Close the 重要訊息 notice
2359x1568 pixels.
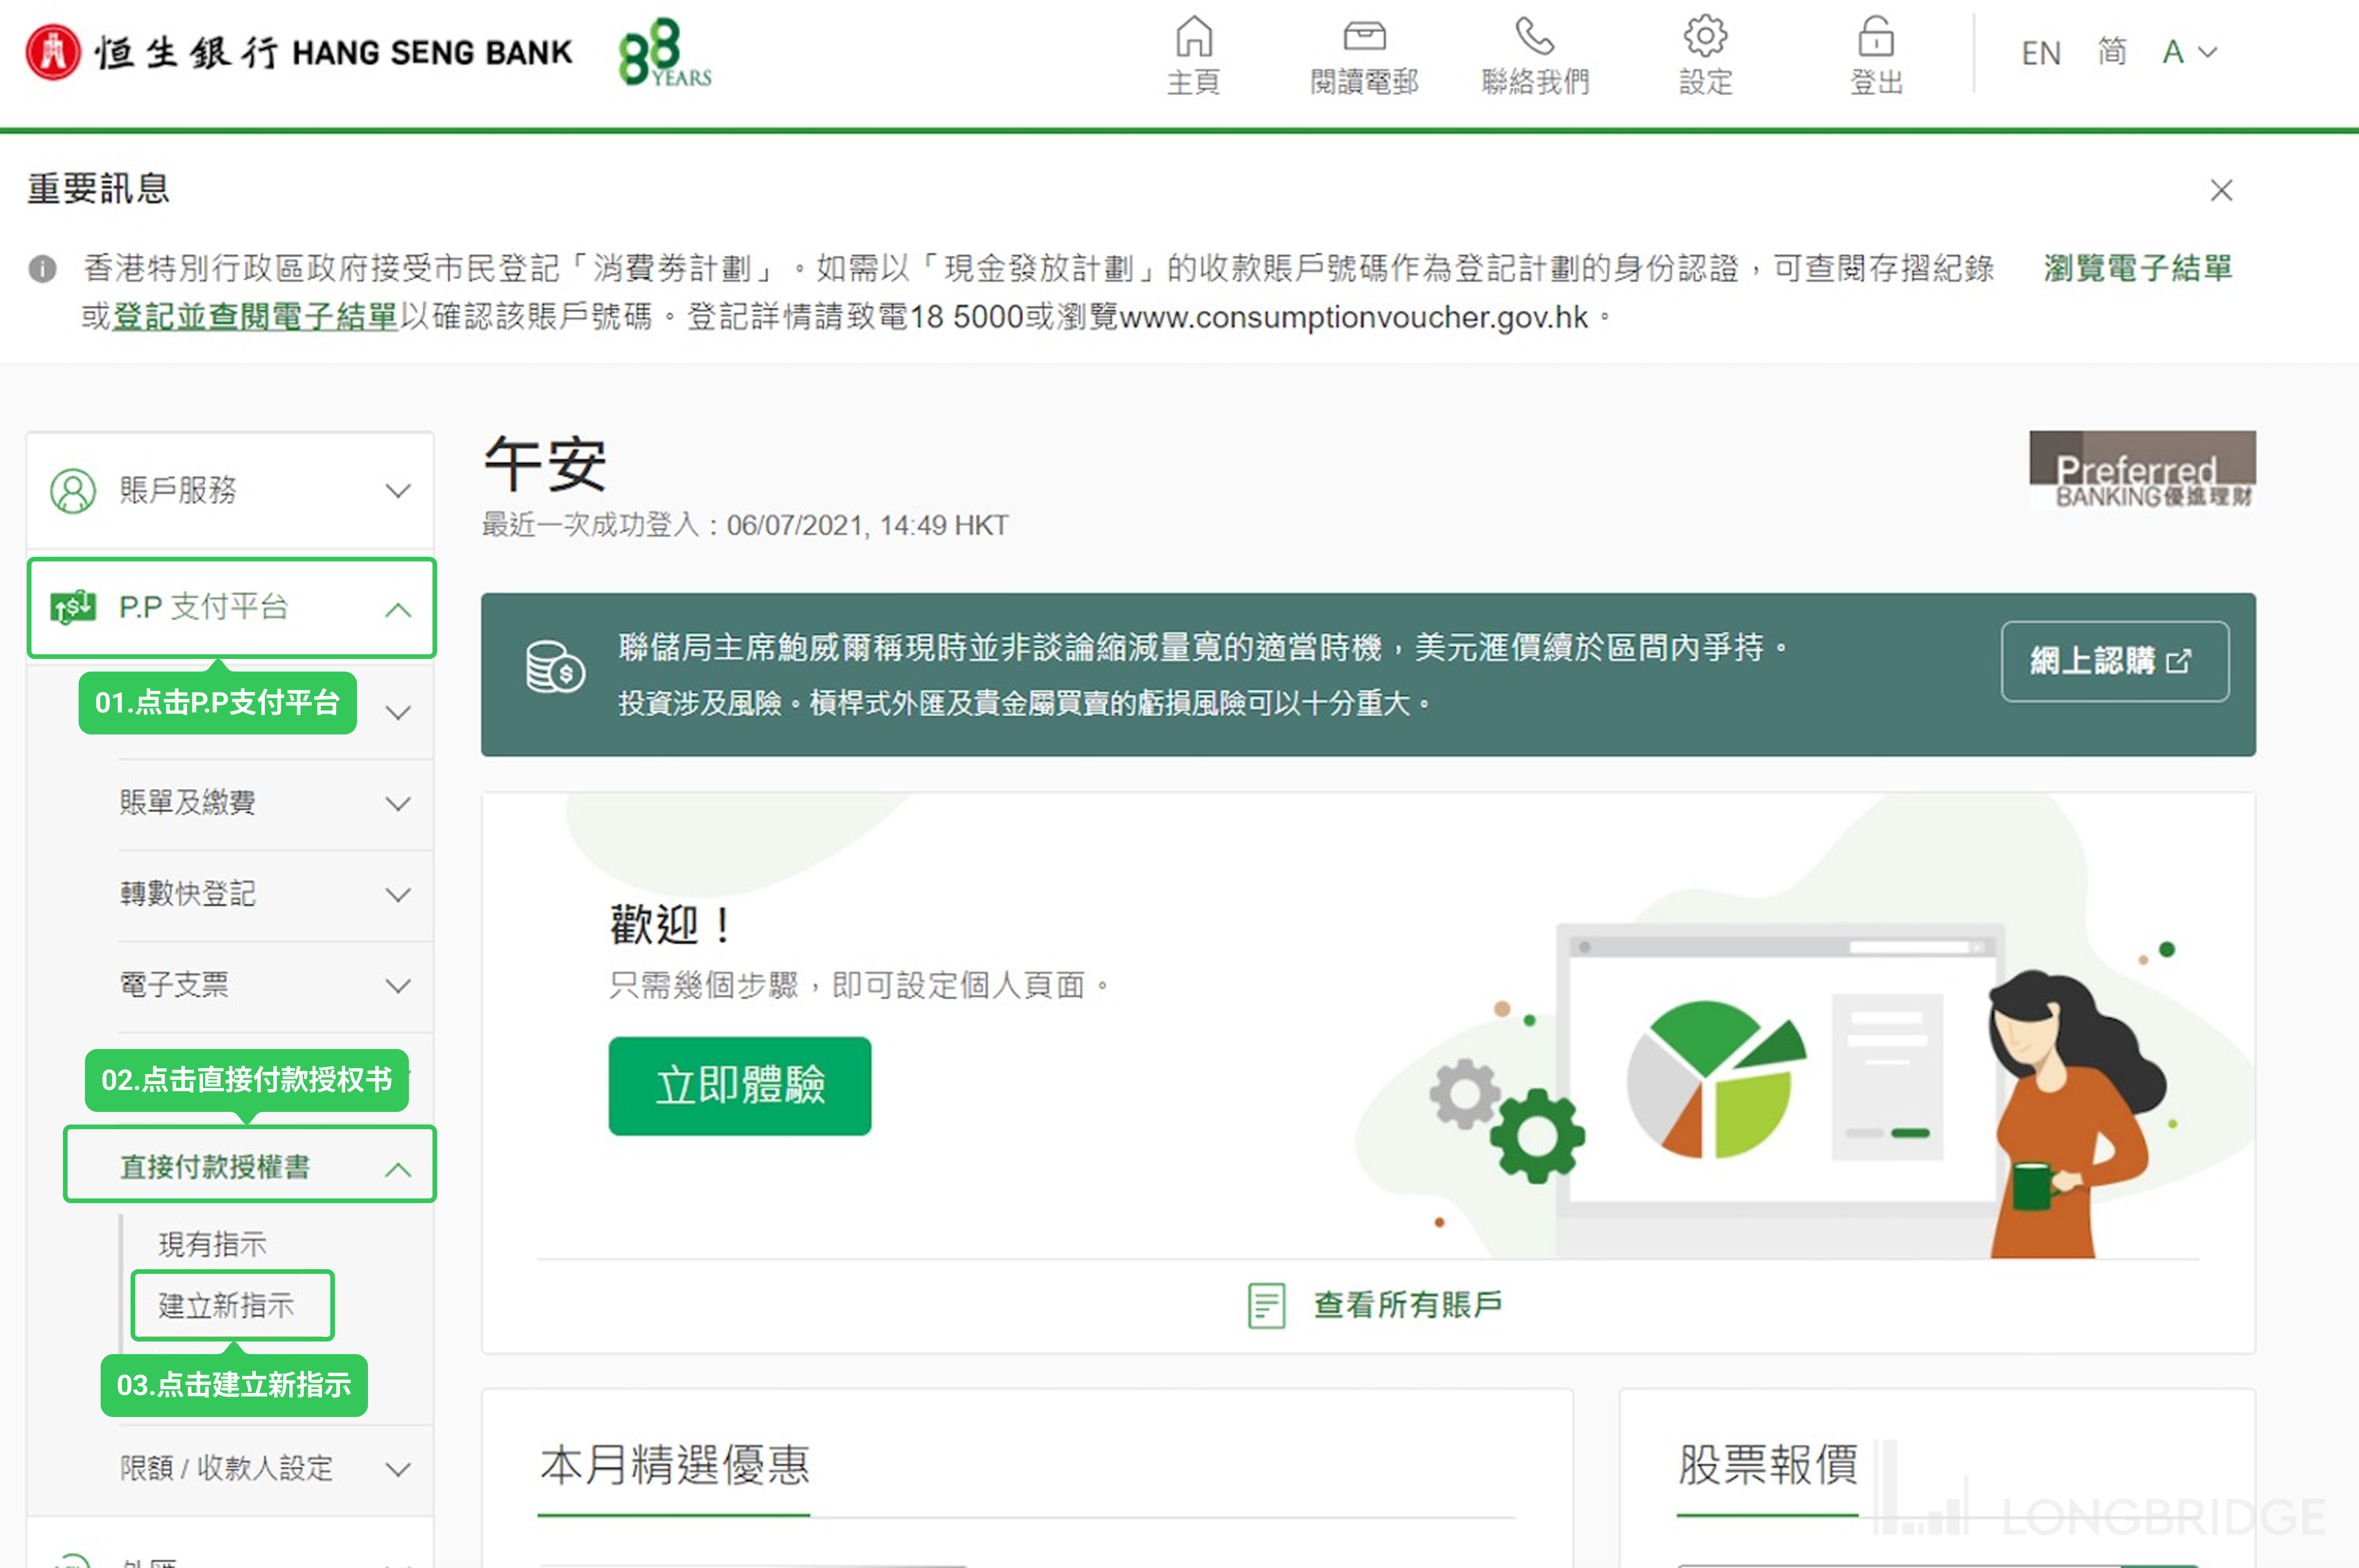click(2221, 190)
